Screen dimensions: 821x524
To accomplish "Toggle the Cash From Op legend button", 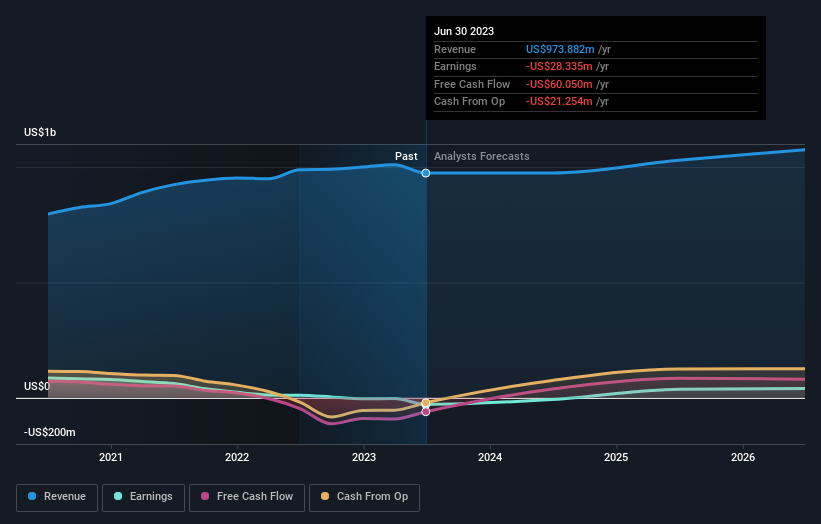I will tap(364, 497).
